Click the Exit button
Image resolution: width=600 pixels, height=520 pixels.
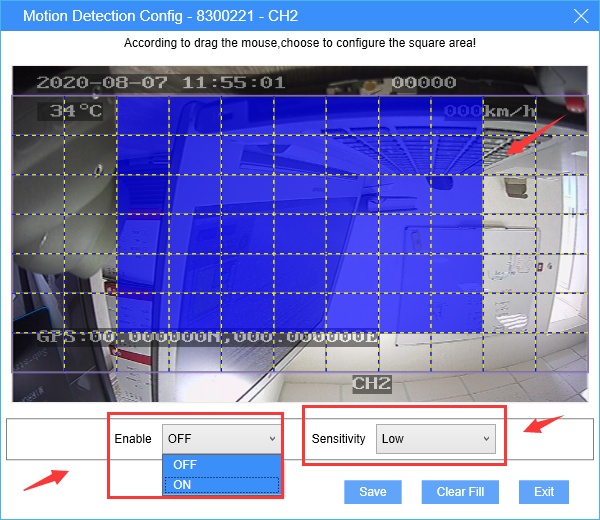544,492
